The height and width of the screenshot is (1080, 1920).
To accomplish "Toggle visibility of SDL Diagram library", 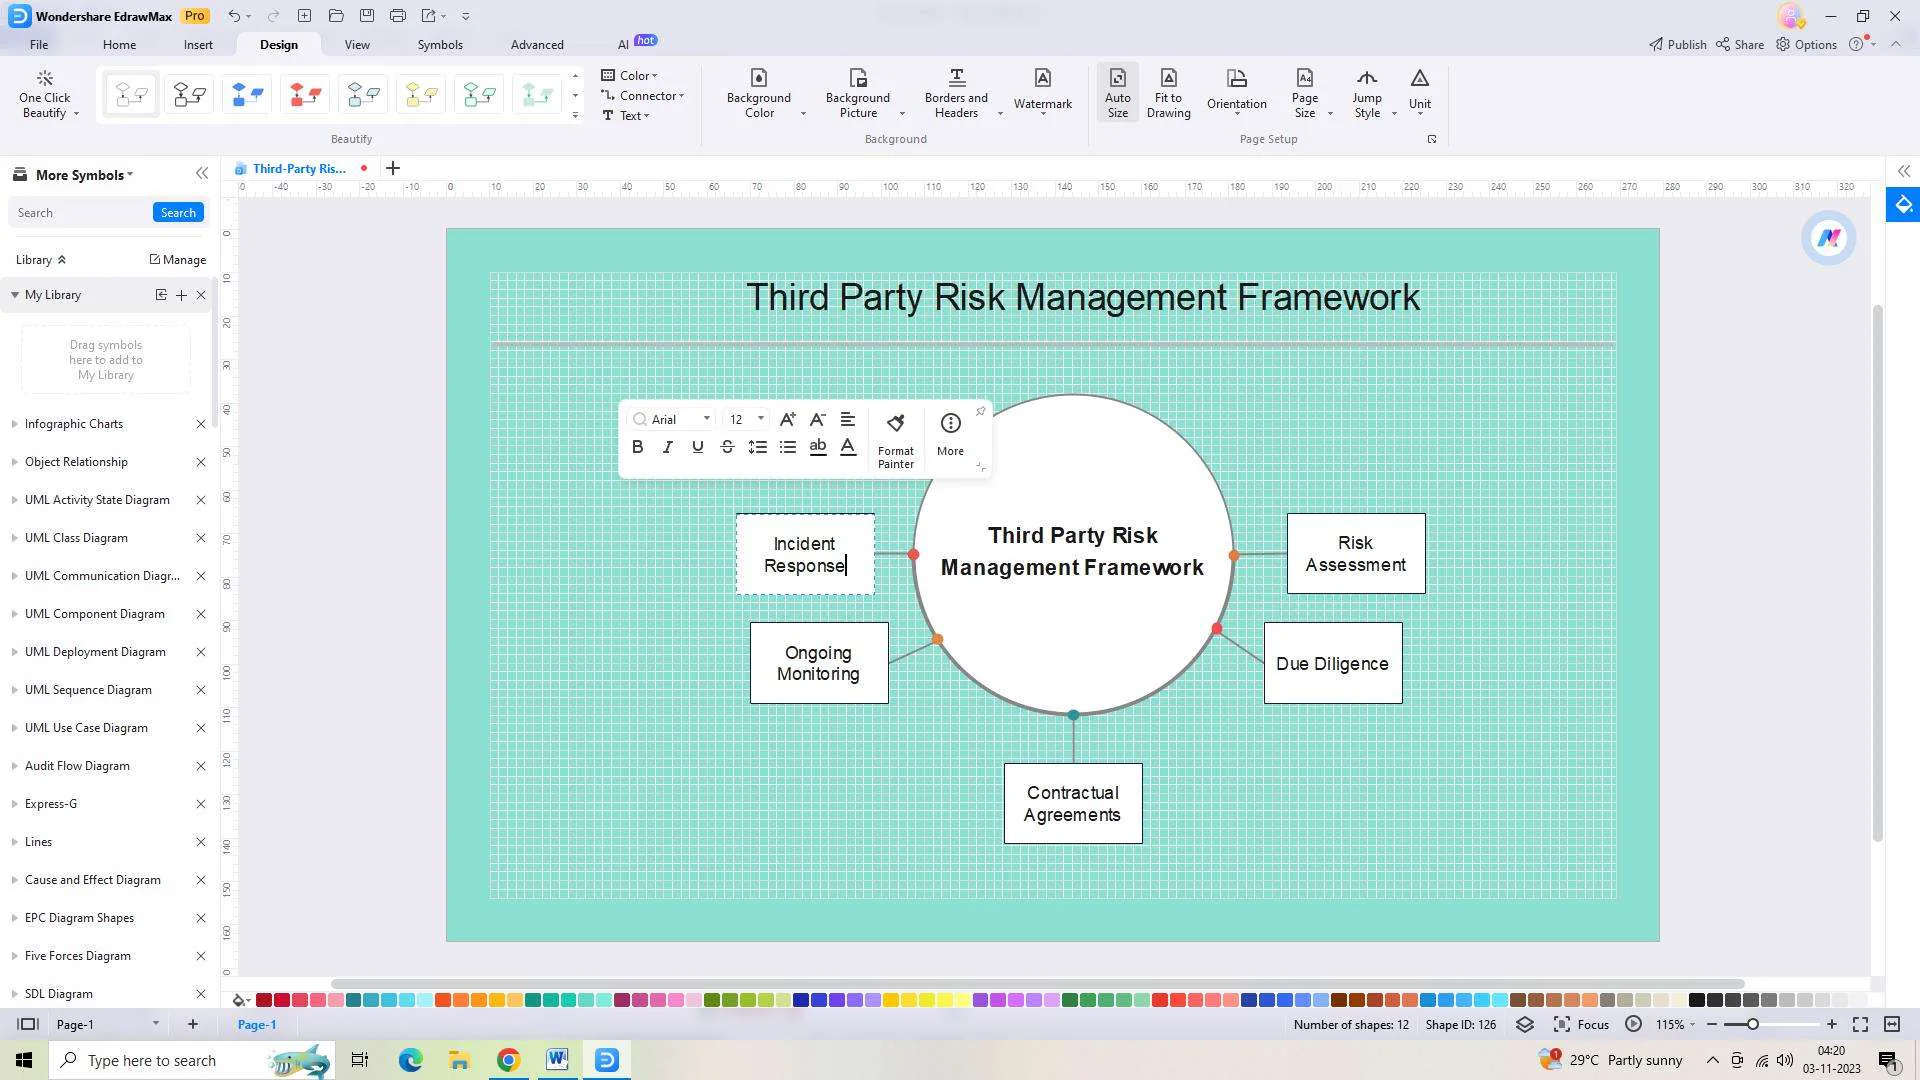I will click(x=15, y=993).
